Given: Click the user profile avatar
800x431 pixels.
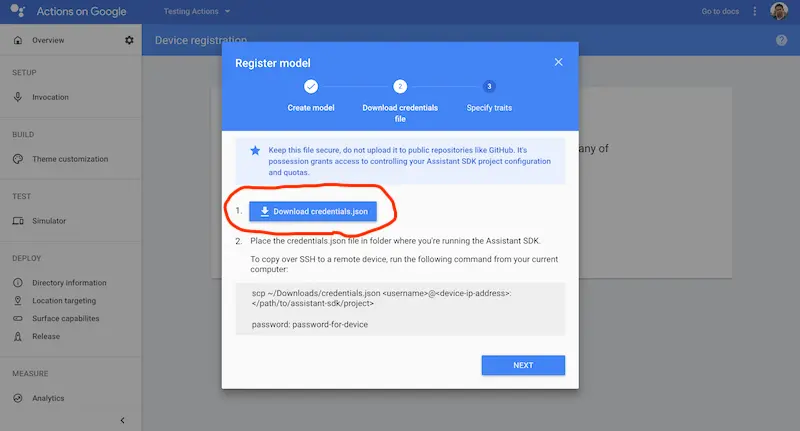Looking at the screenshot, I should tap(779, 11).
